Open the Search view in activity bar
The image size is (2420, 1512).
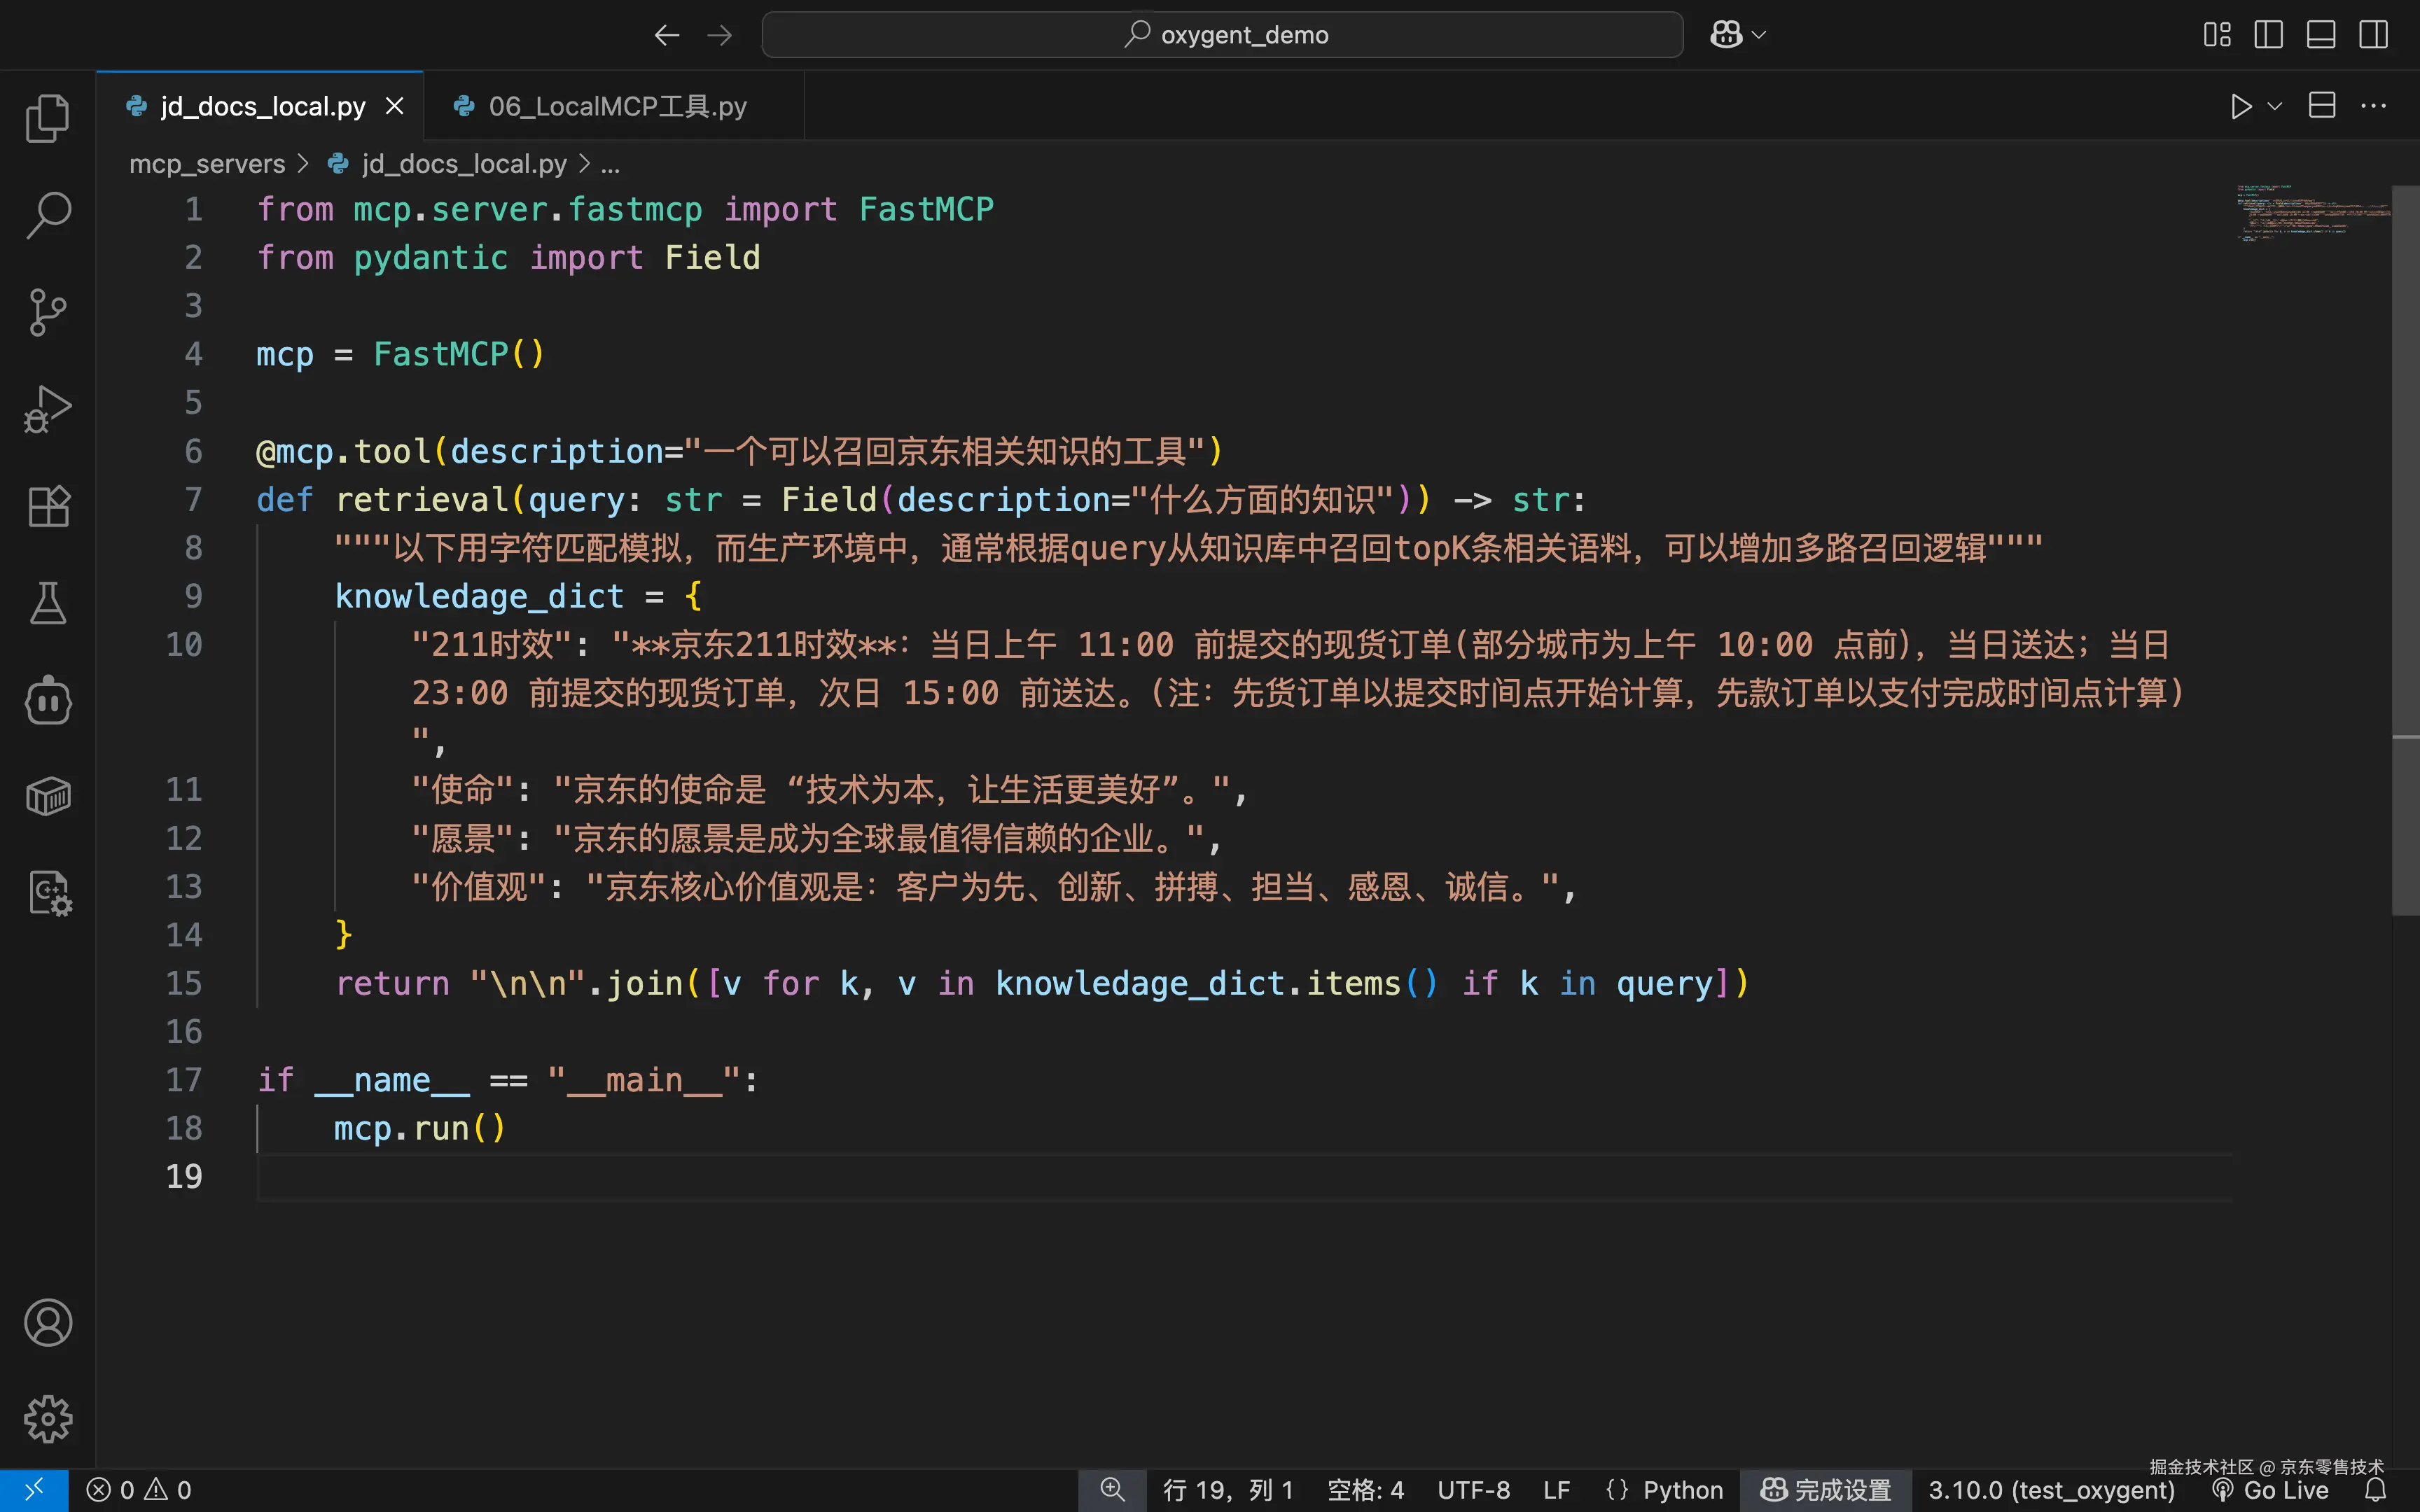pos(47,215)
